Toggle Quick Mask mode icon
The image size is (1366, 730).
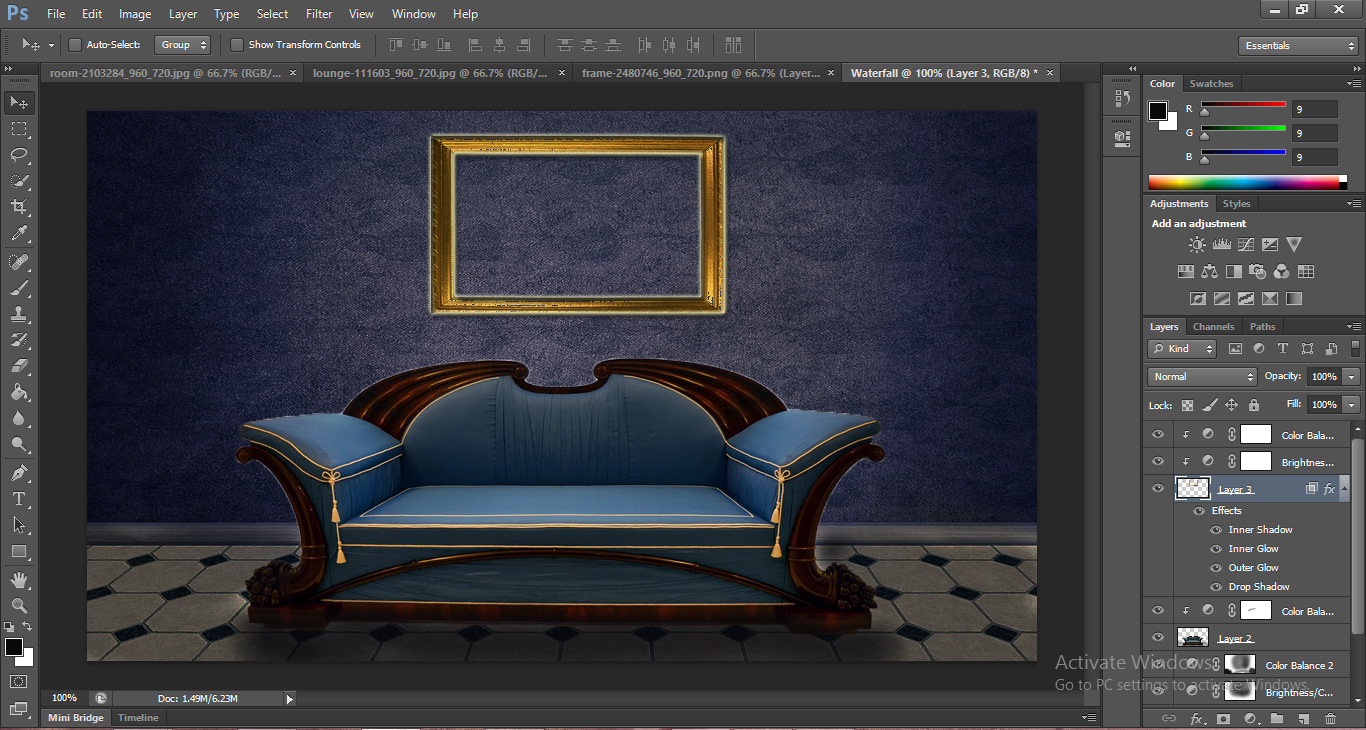pos(19,681)
